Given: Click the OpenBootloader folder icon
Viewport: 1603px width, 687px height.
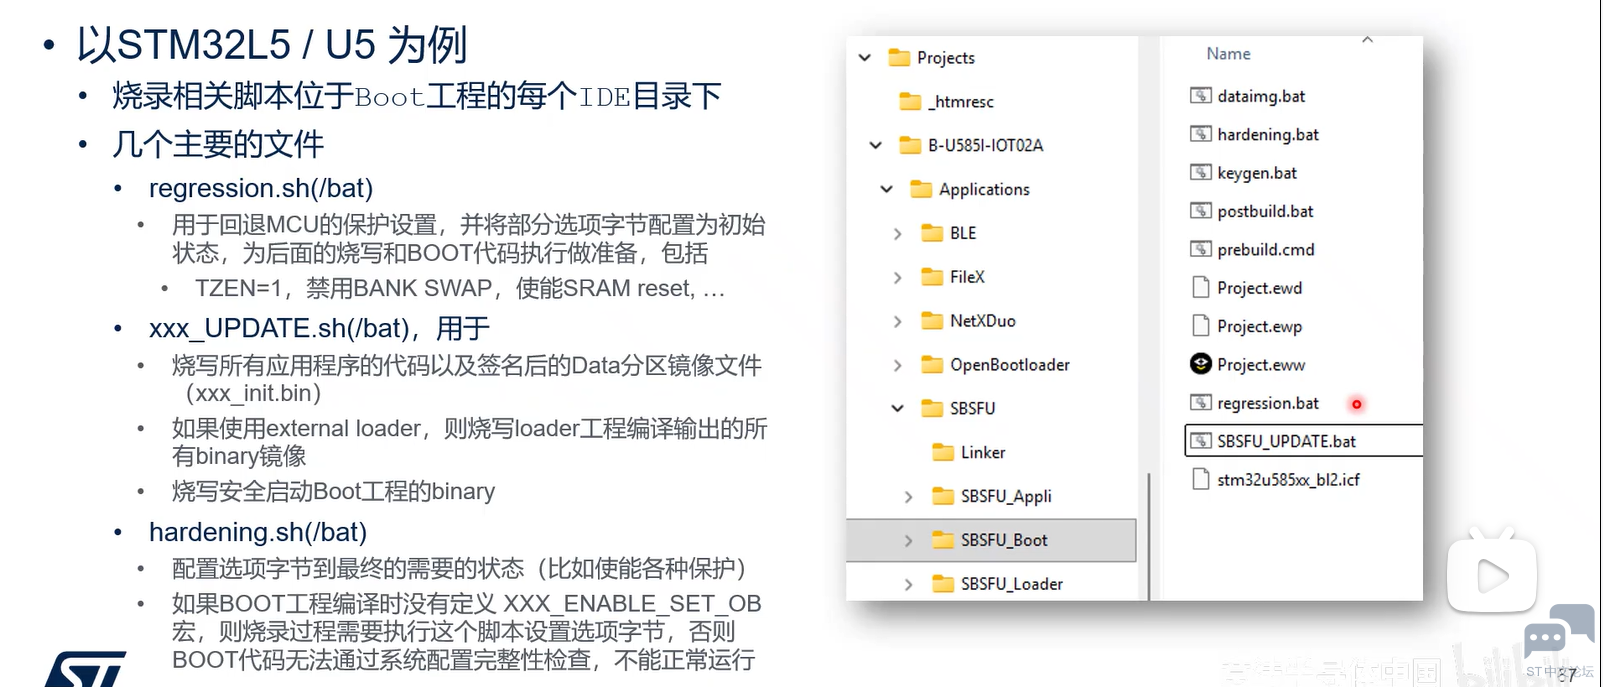Looking at the screenshot, I should pos(932,365).
